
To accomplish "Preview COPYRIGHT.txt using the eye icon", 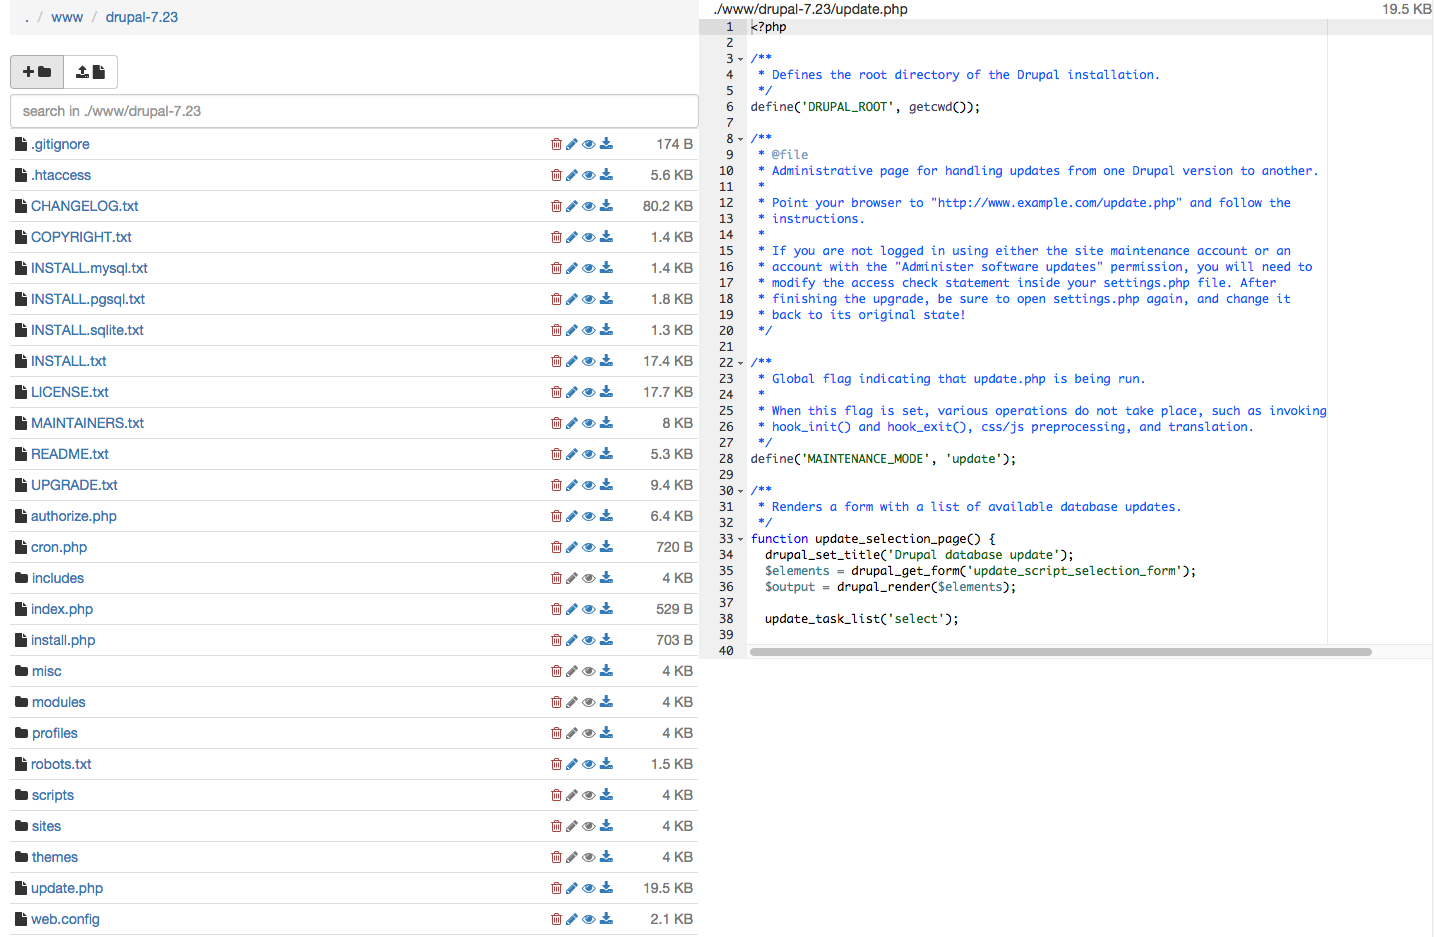I will coord(589,237).
